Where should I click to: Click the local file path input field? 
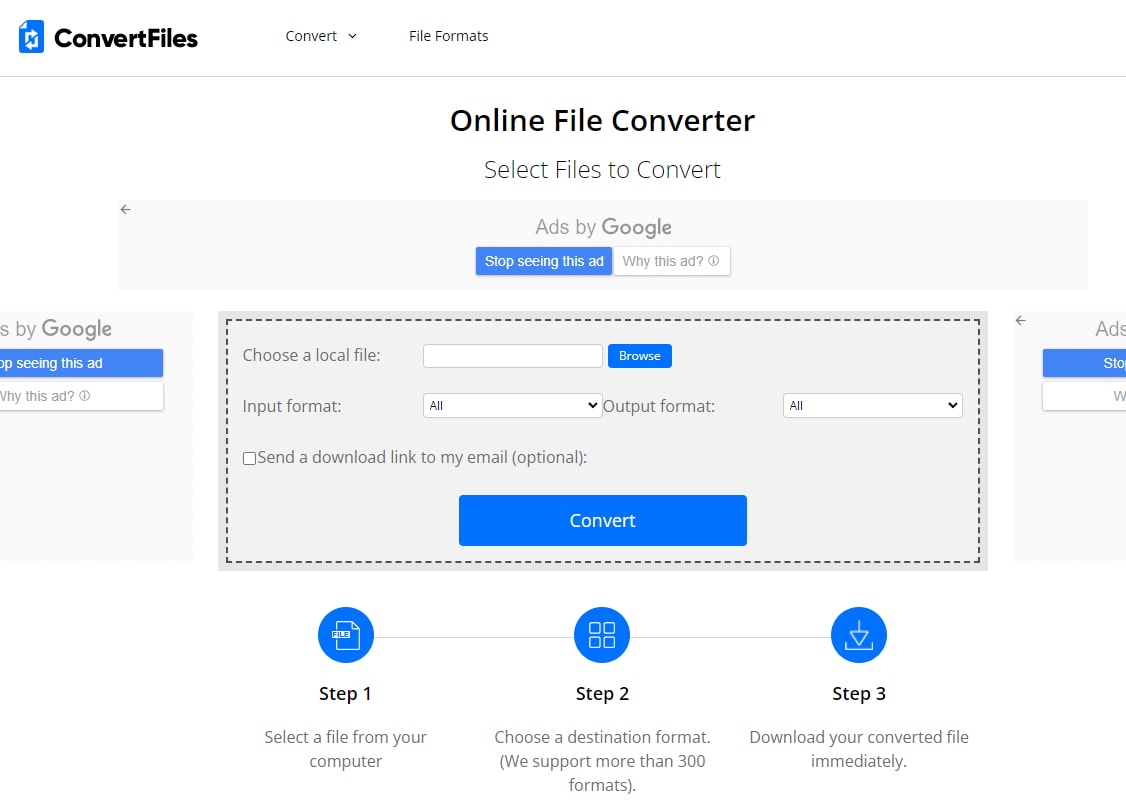(513, 356)
